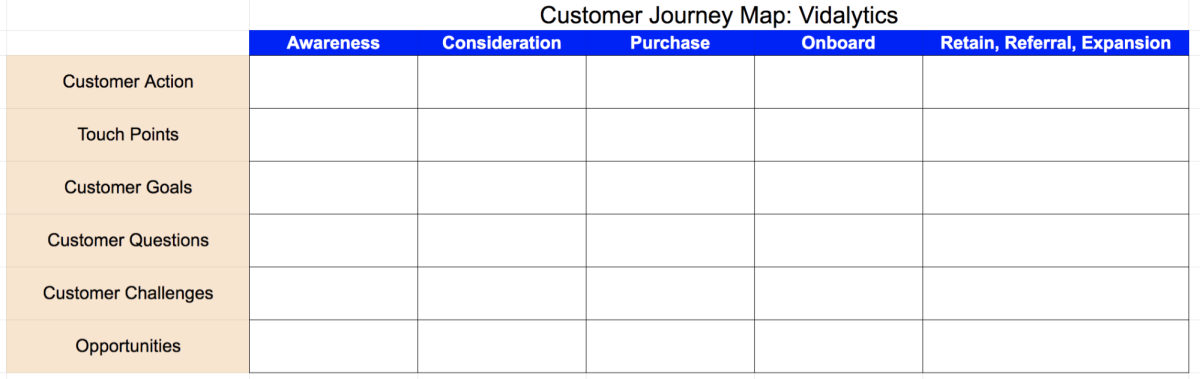The width and height of the screenshot is (1200, 379).
Task: Select the Consideration cell in Touch Points row
Action: pyautogui.click(x=502, y=135)
